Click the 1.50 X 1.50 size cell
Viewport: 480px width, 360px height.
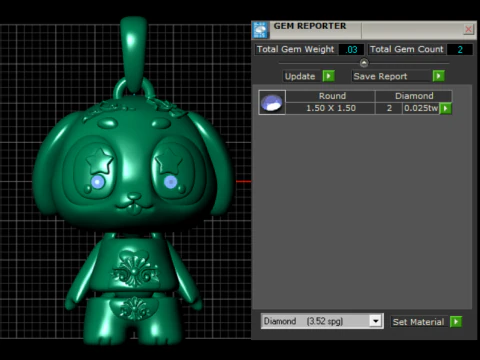tap(331, 108)
